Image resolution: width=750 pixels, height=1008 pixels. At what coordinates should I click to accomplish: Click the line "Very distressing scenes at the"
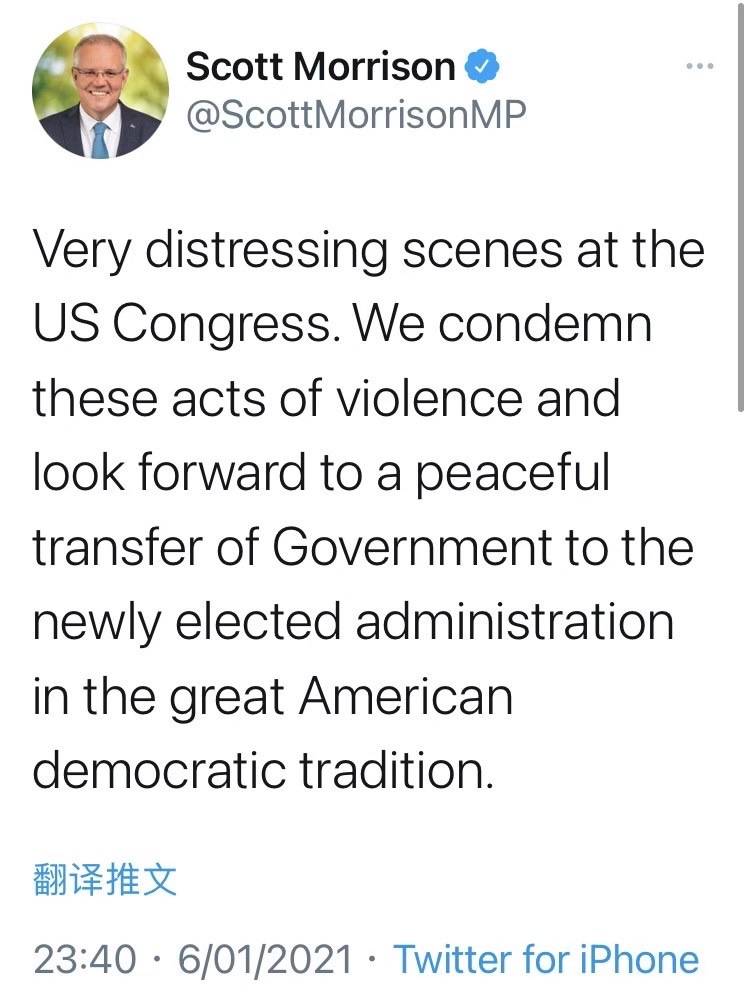[368, 250]
